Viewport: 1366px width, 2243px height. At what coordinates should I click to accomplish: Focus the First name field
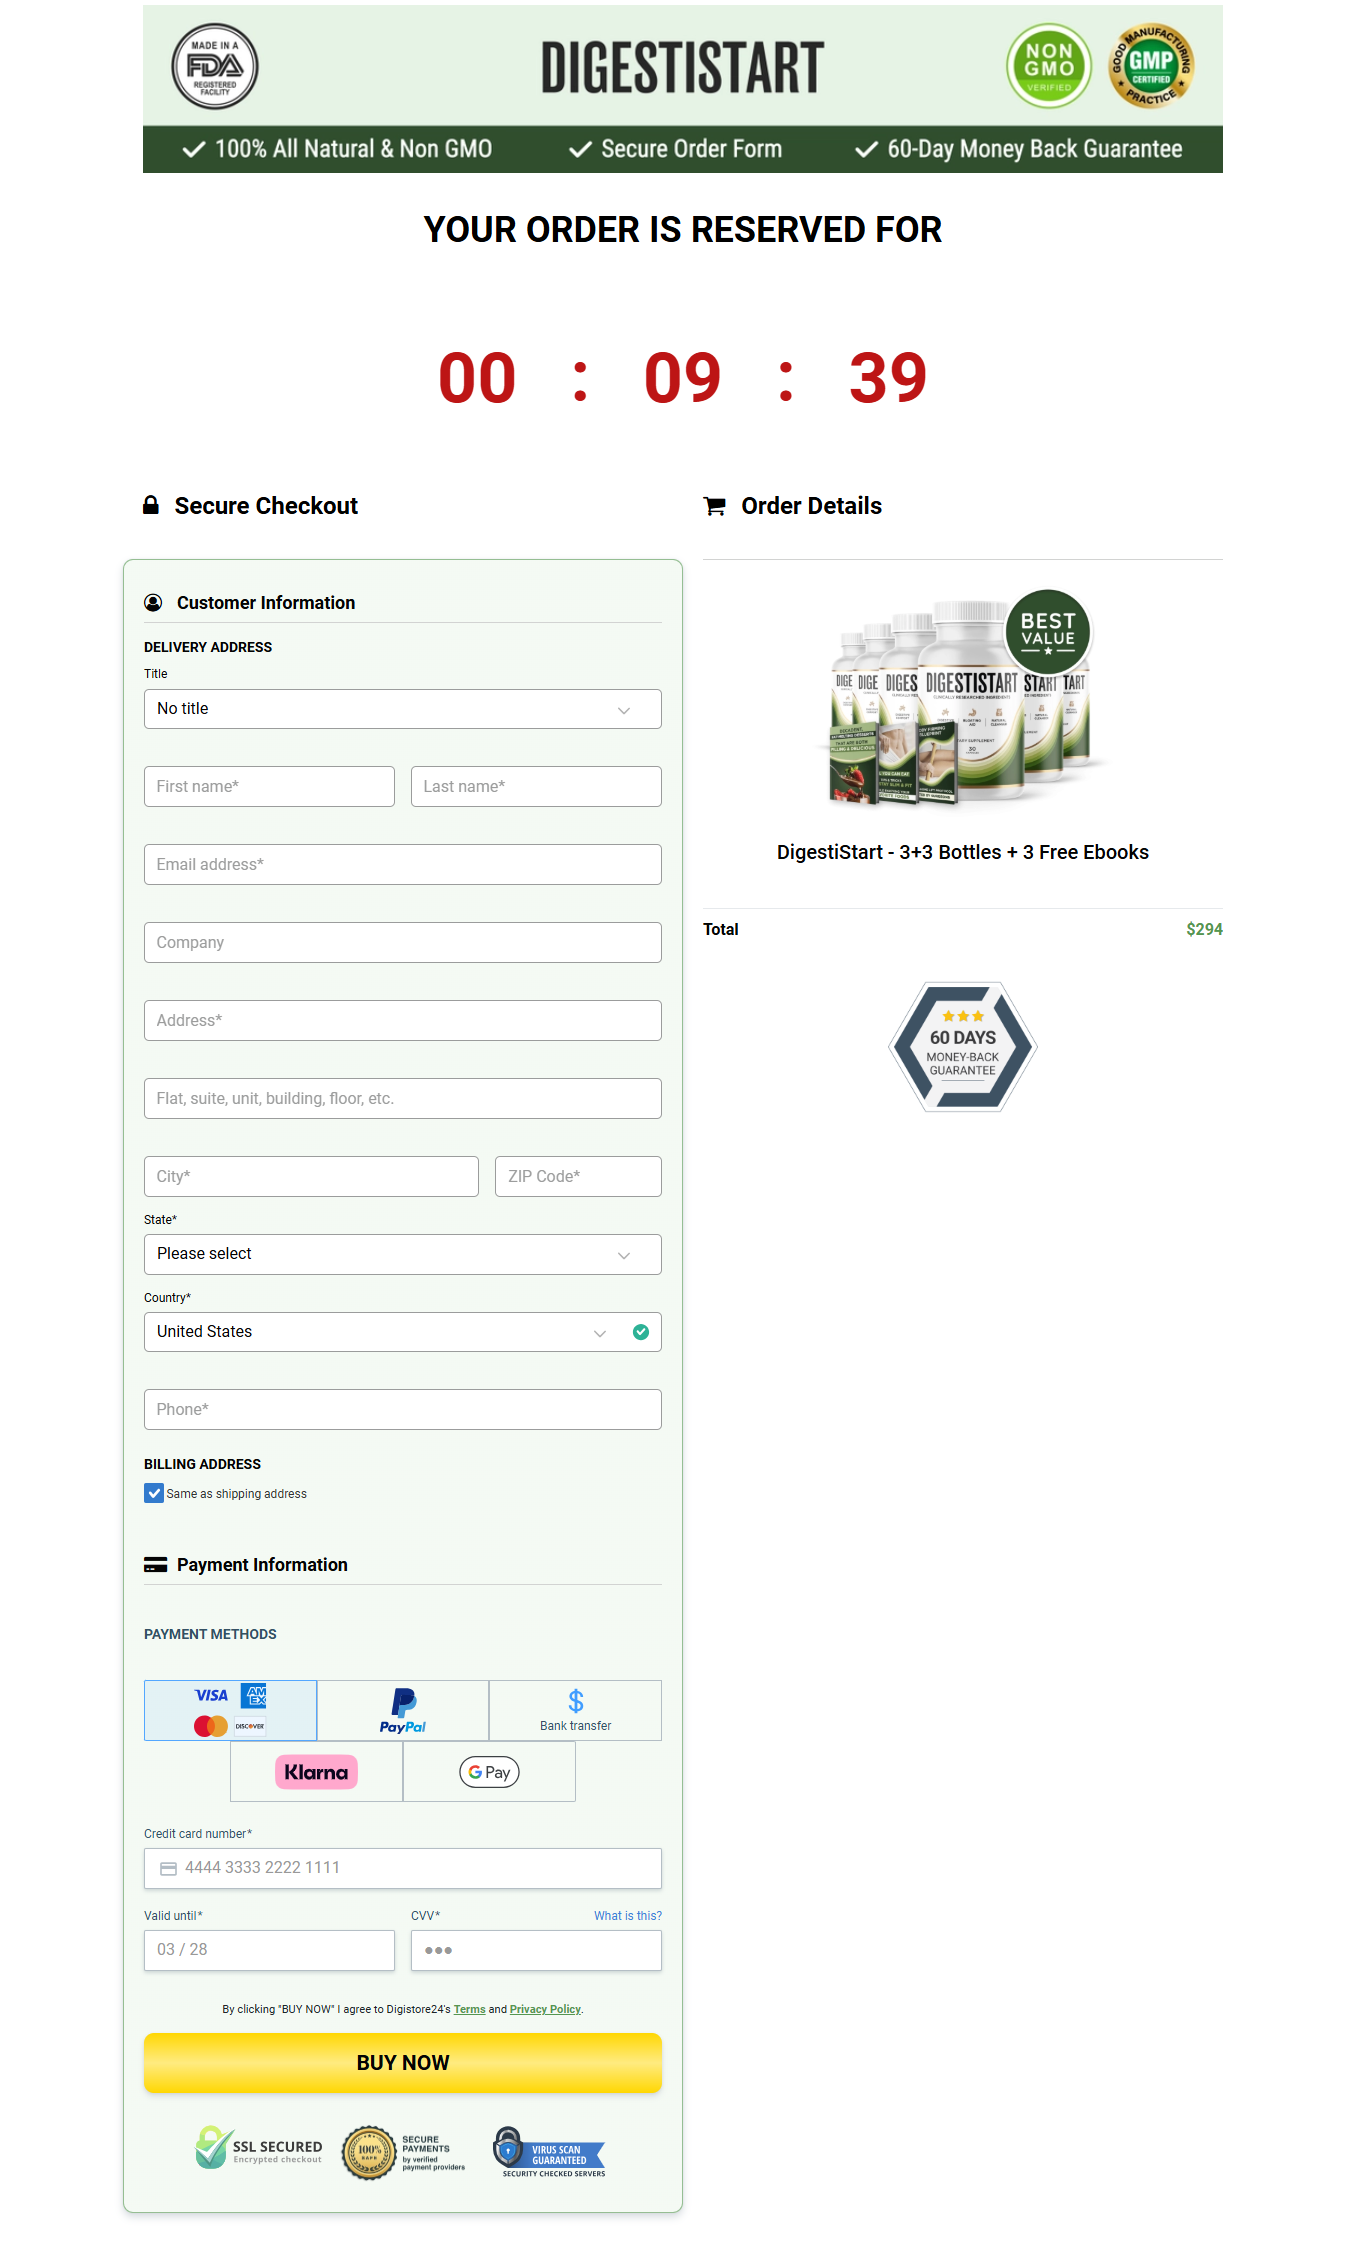coord(269,787)
